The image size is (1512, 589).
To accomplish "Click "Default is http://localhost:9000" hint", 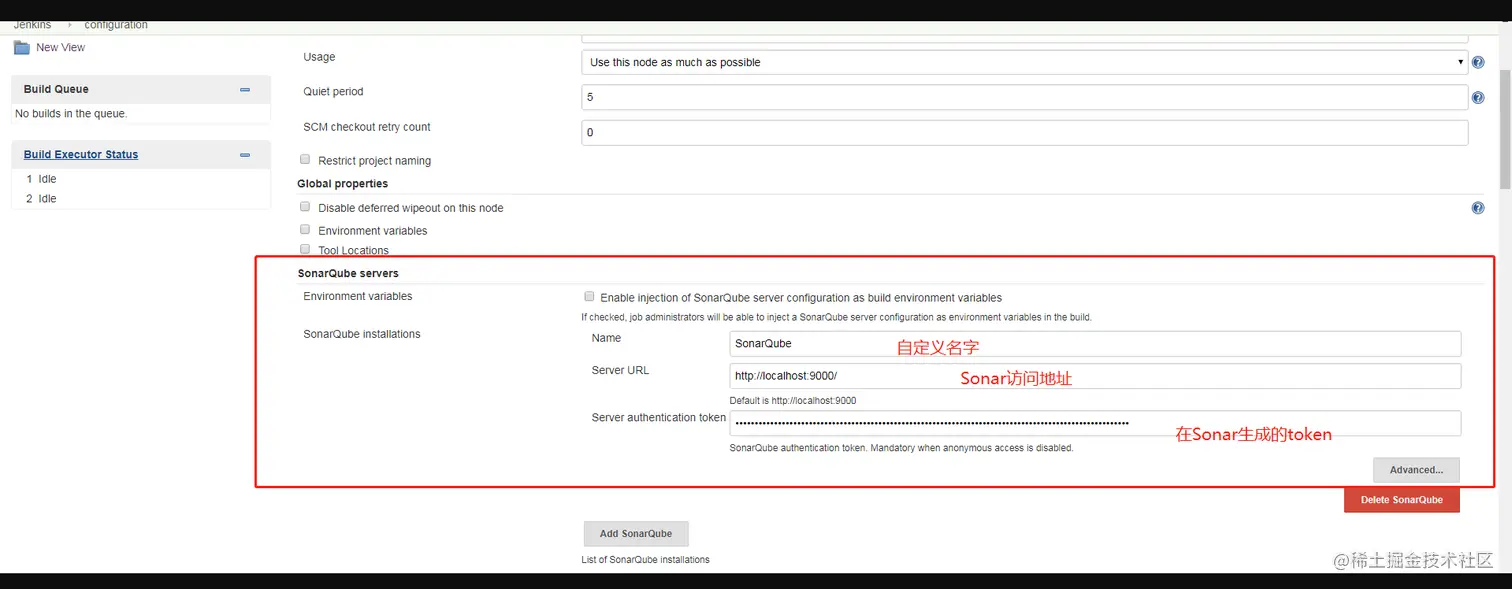I will pos(793,401).
